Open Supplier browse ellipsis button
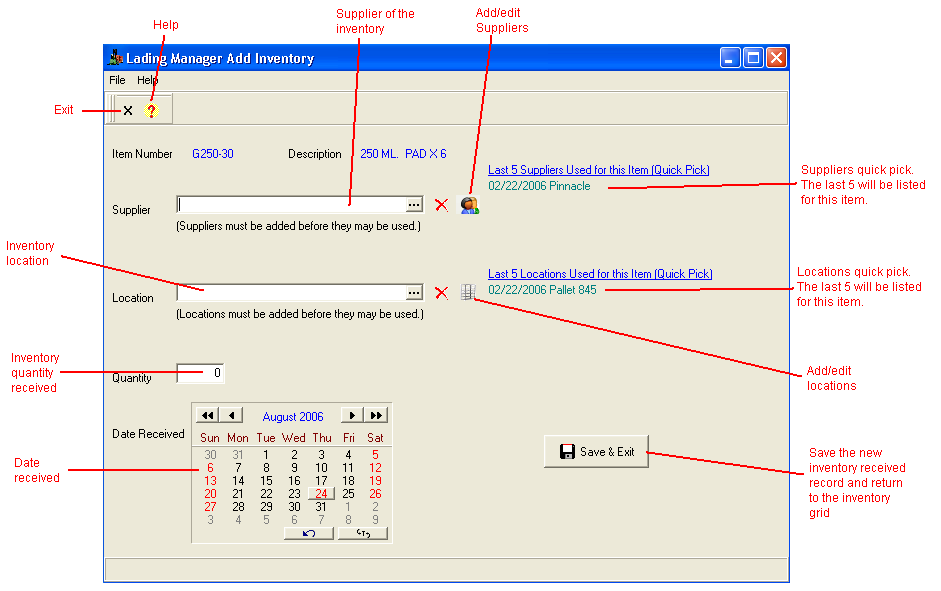Image resolution: width=941 pixels, height=591 pixels. pyautogui.click(x=414, y=205)
